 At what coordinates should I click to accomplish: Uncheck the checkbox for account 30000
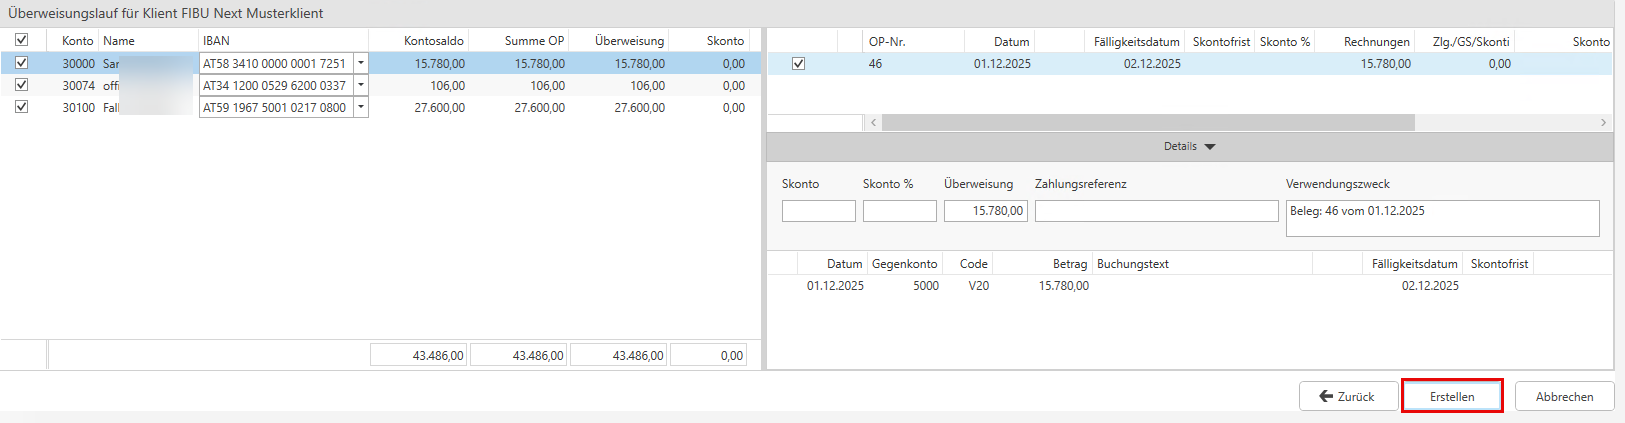tap(21, 63)
